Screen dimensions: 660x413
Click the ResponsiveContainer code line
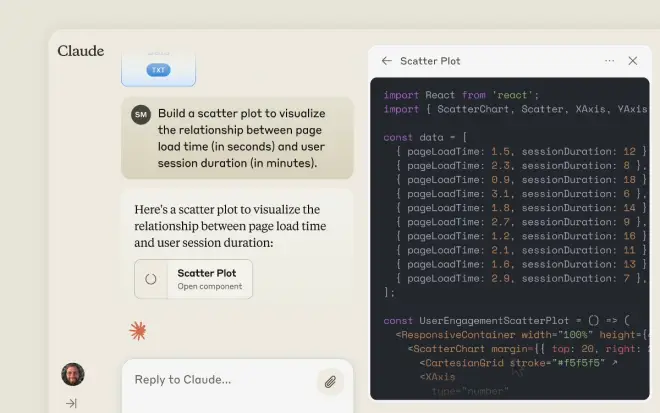pyautogui.click(x=522, y=335)
